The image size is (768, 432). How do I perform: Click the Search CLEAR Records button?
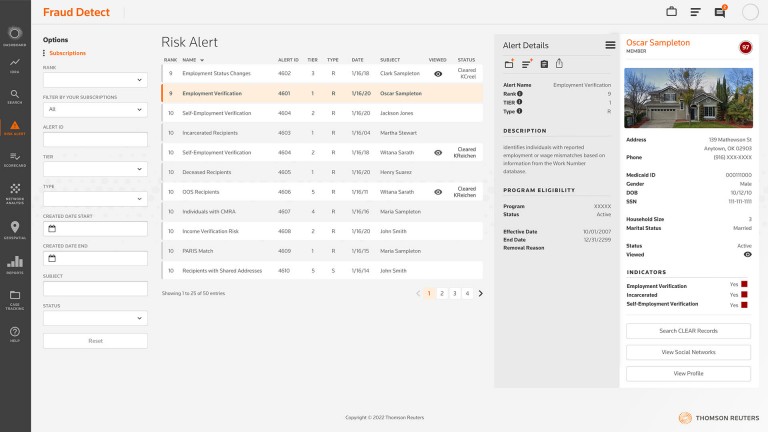pyautogui.click(x=688, y=331)
